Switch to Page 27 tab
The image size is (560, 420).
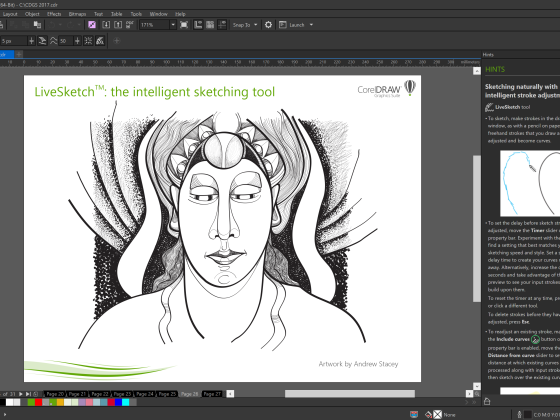click(212, 394)
